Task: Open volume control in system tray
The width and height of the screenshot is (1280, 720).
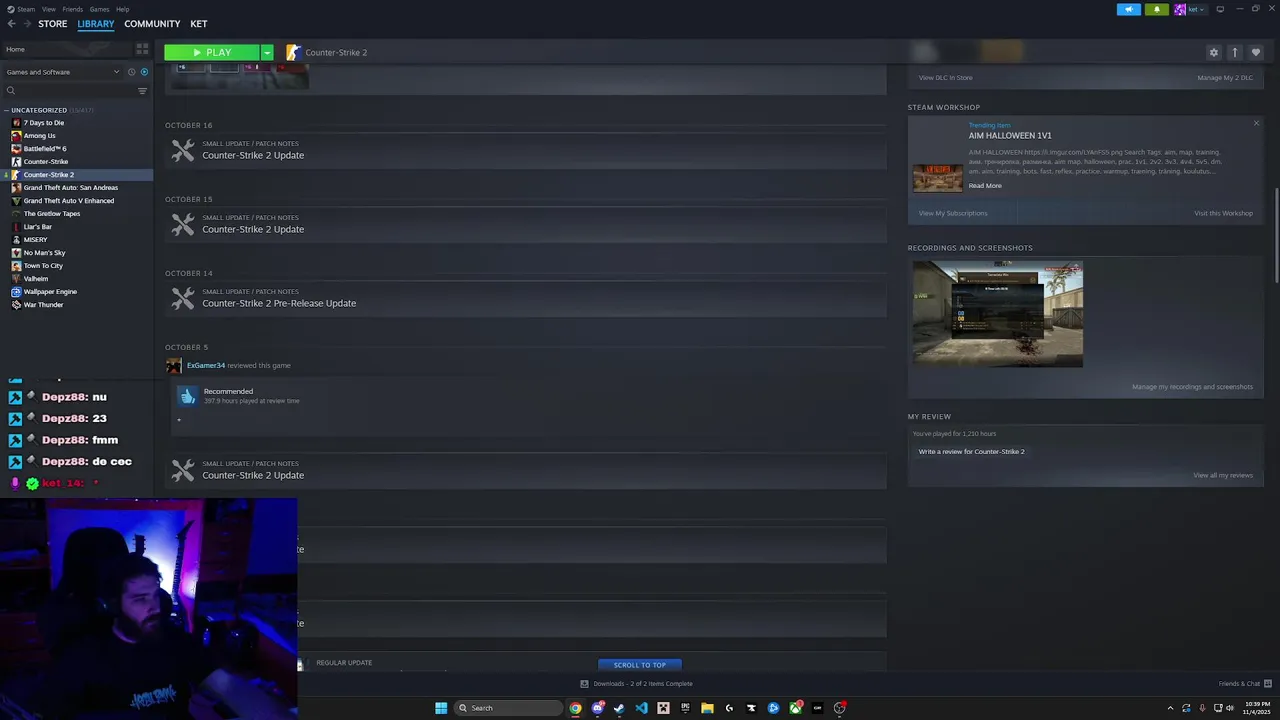Action: [1230, 708]
